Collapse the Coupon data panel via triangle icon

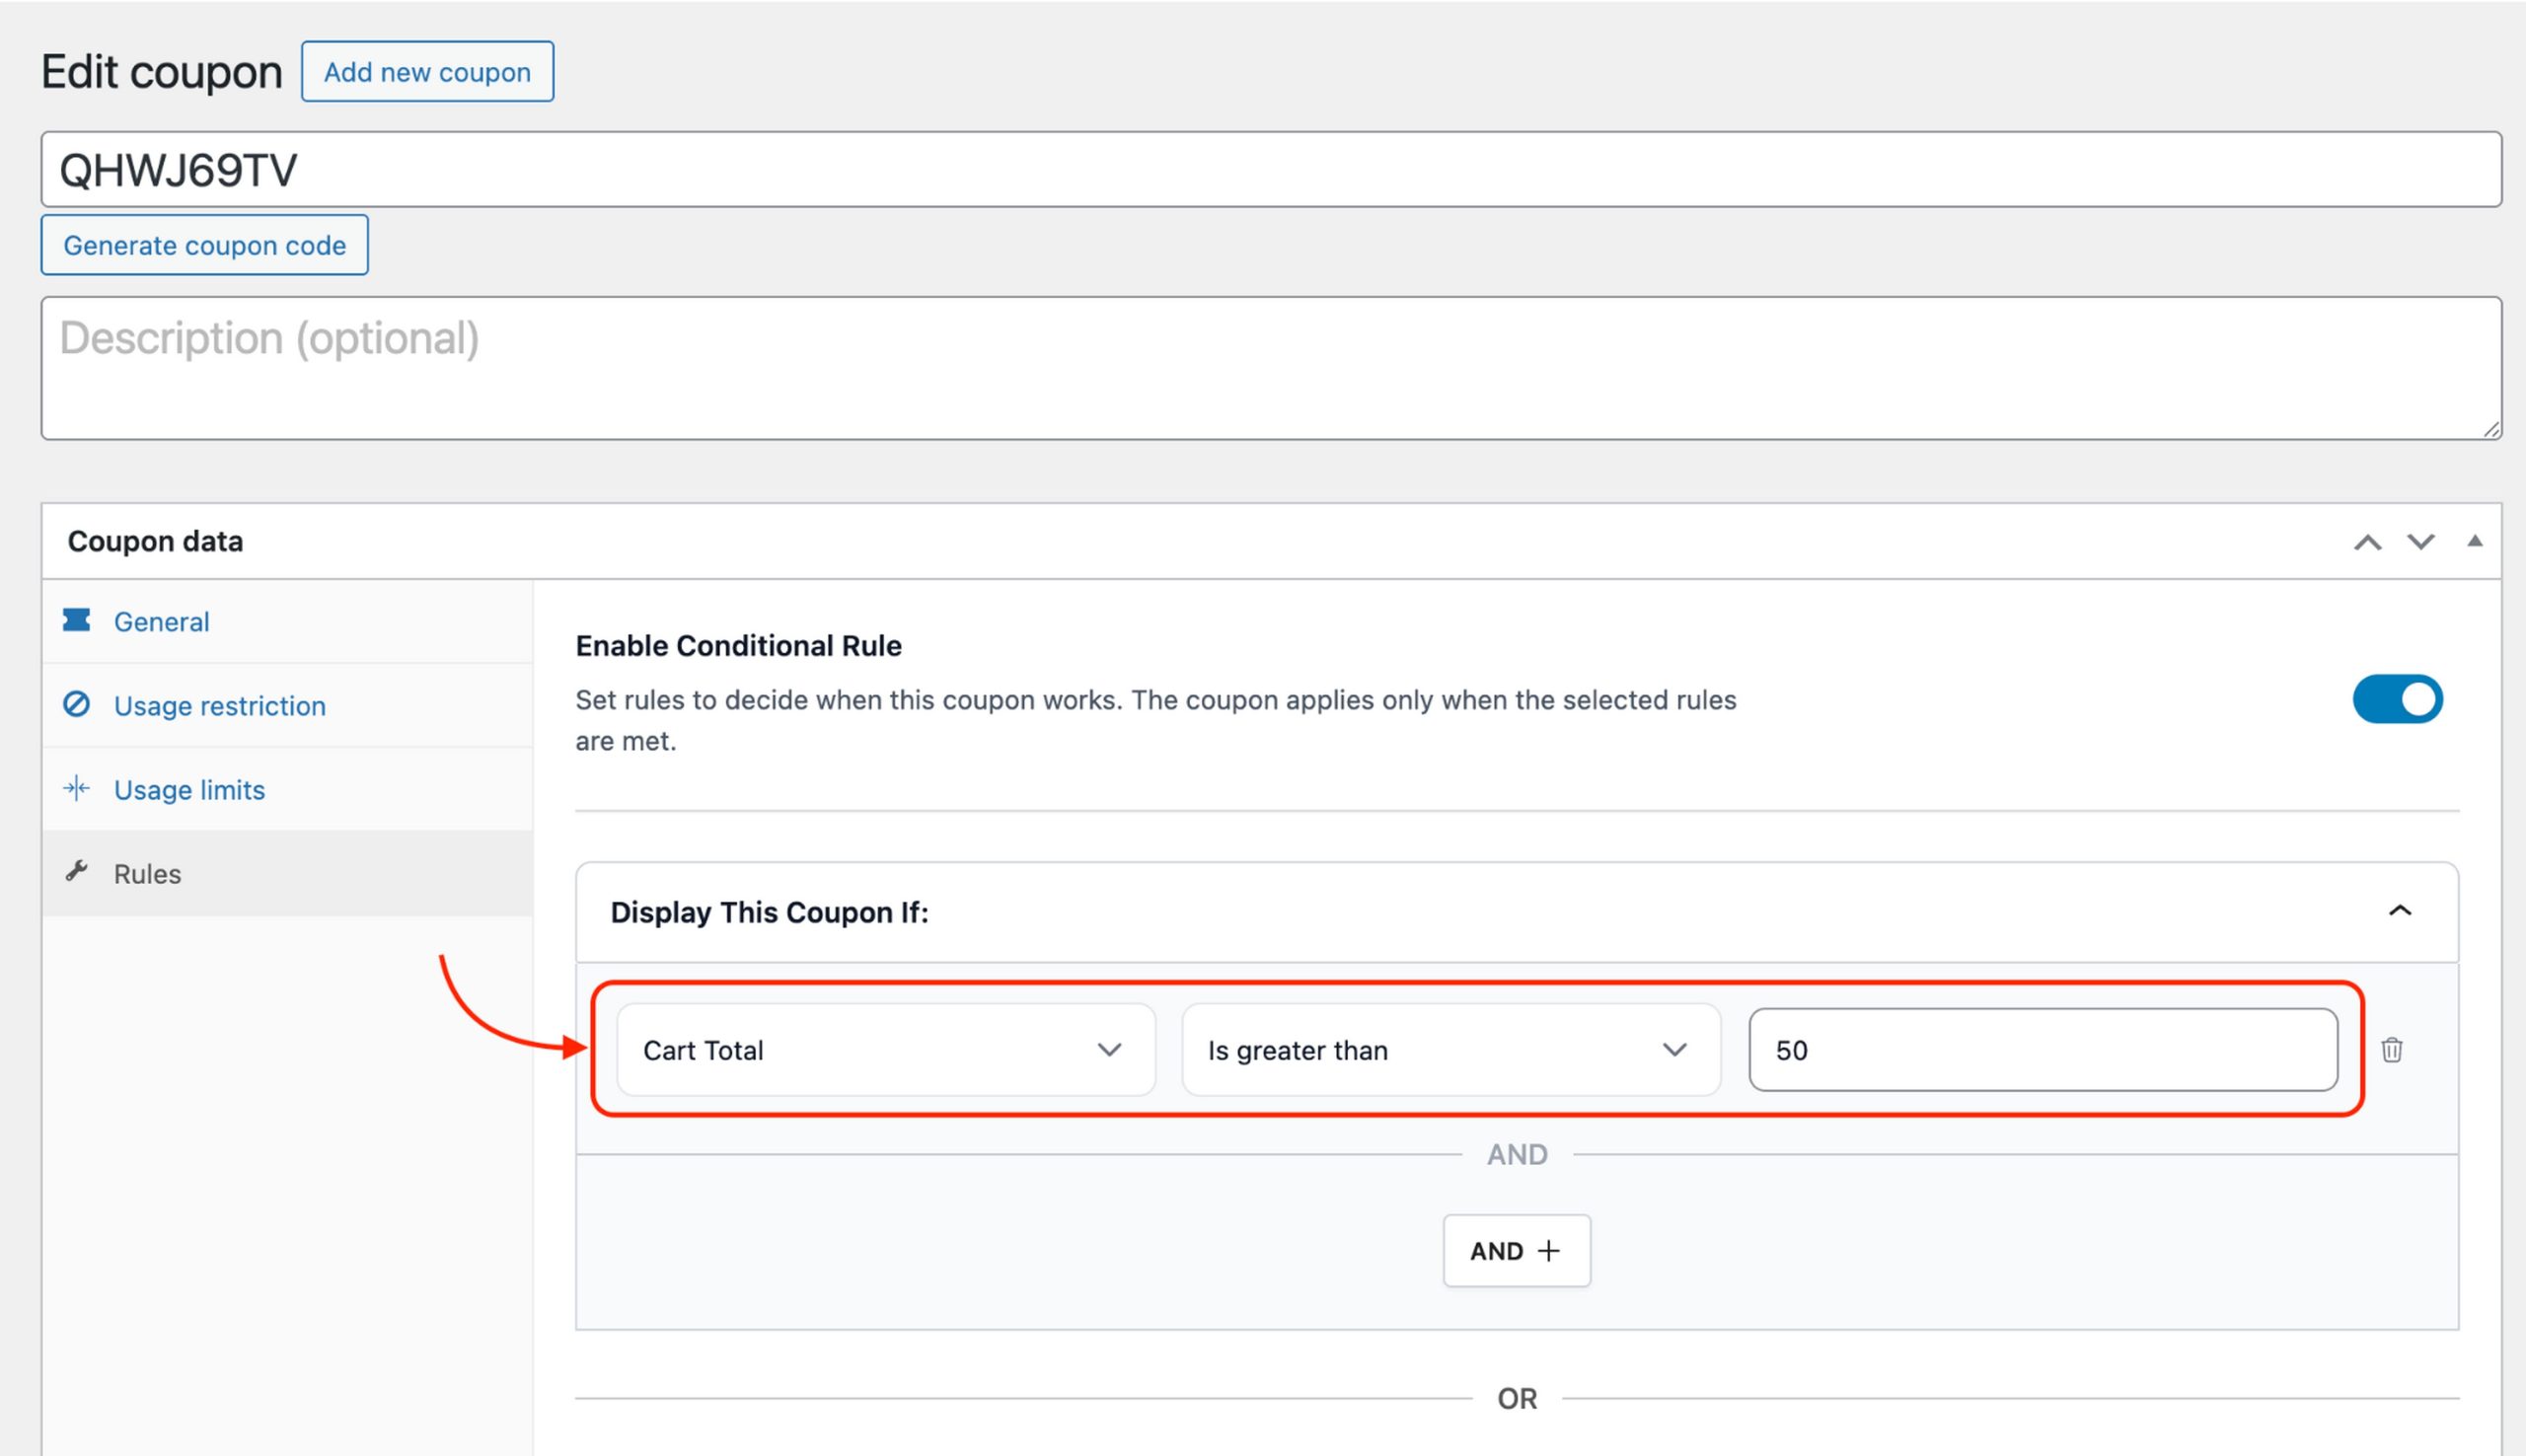2476,541
